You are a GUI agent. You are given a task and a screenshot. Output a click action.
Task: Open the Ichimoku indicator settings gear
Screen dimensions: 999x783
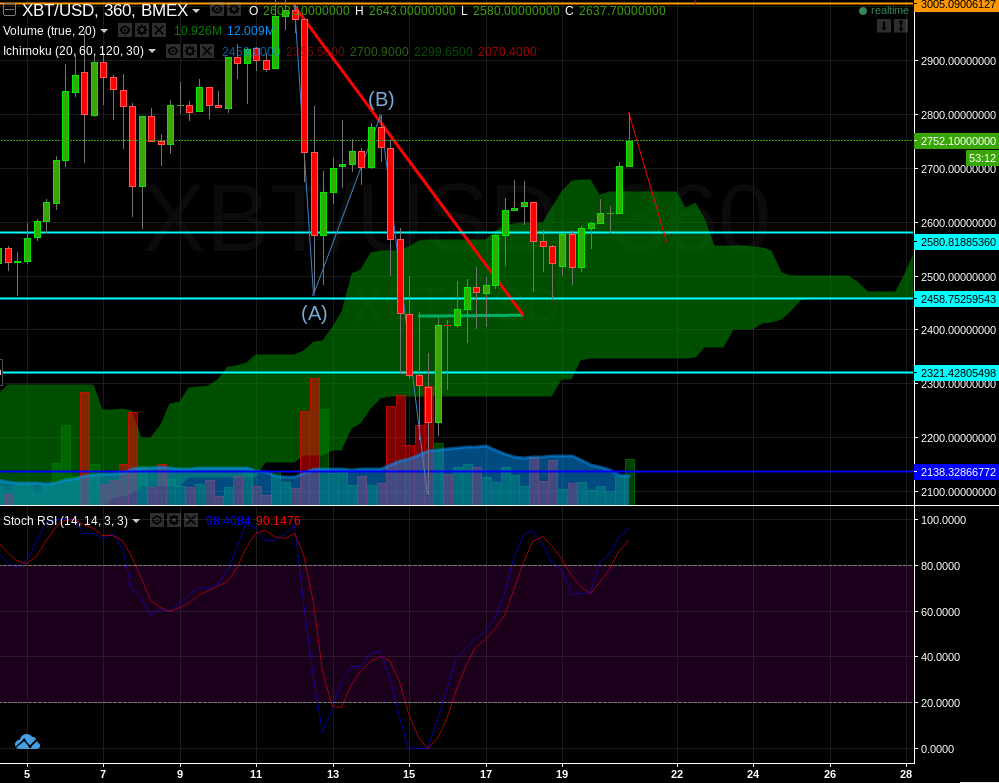click(x=190, y=51)
